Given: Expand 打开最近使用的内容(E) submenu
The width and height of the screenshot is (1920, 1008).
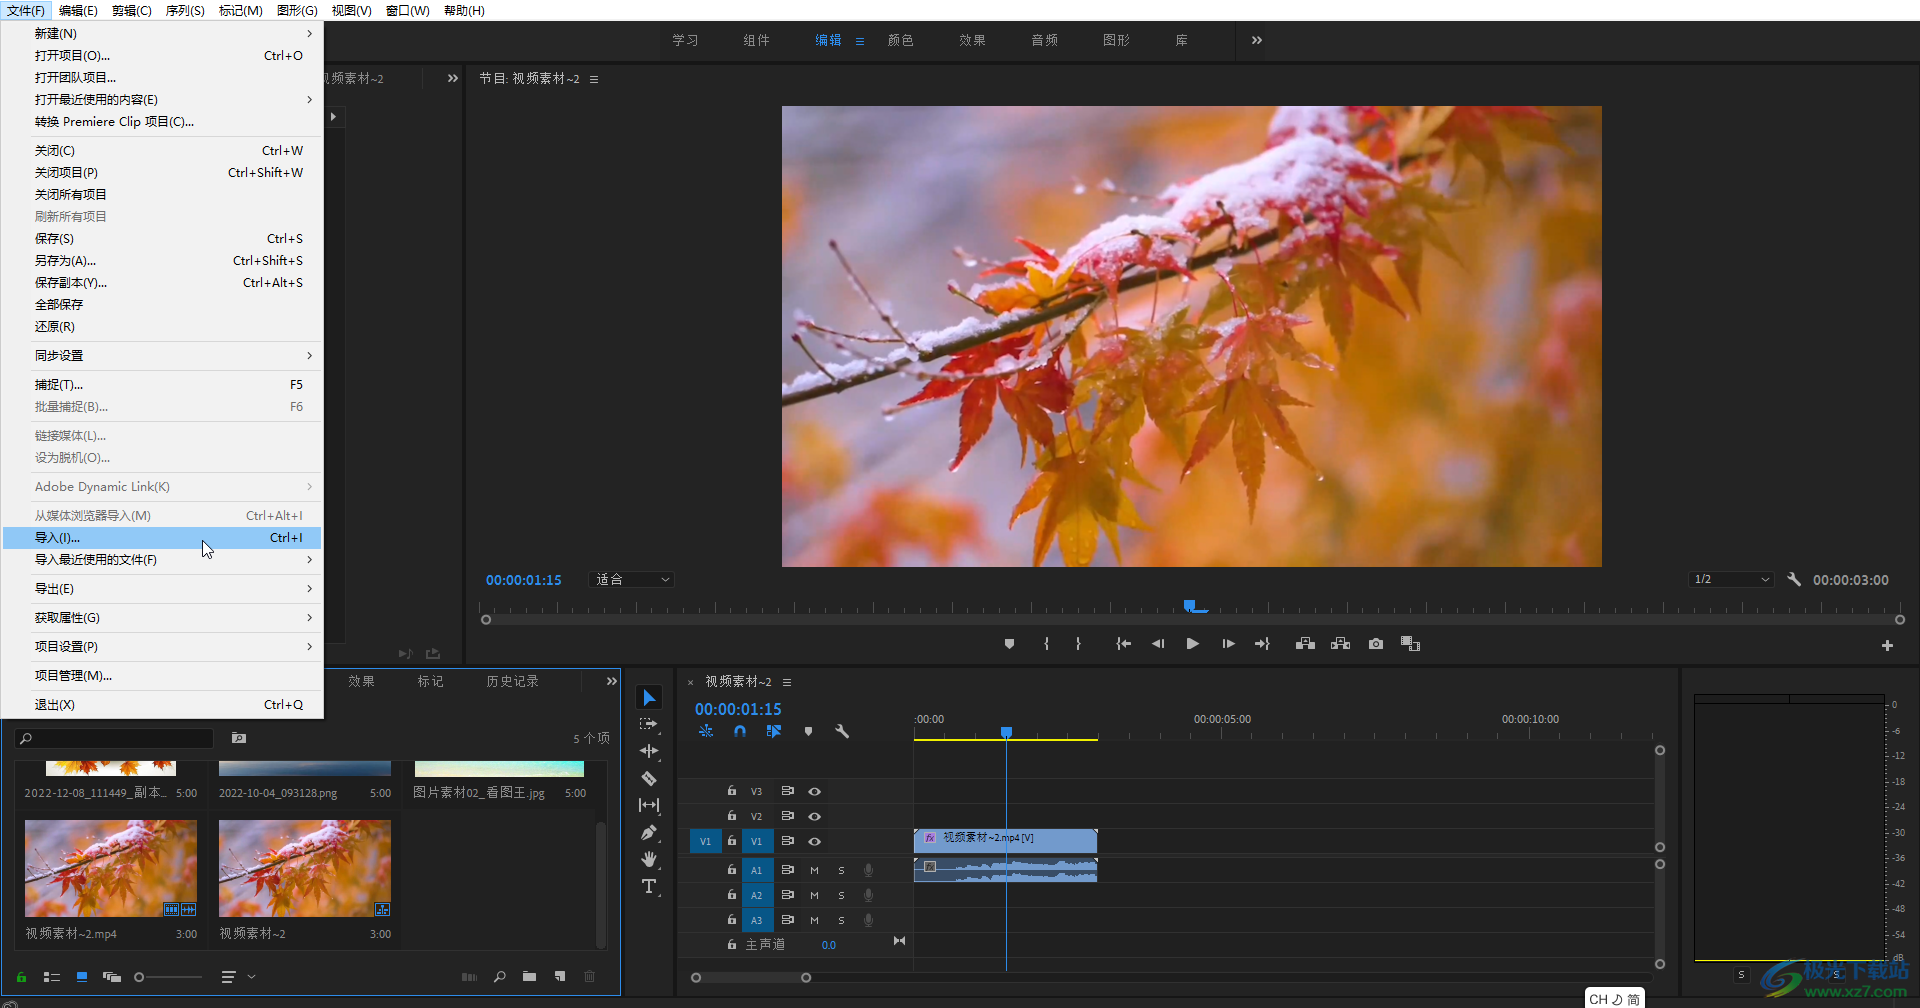Looking at the screenshot, I should click(x=162, y=99).
